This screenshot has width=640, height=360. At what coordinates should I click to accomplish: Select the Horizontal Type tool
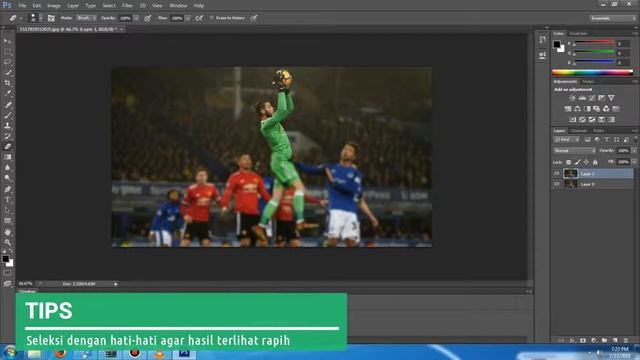[7, 200]
